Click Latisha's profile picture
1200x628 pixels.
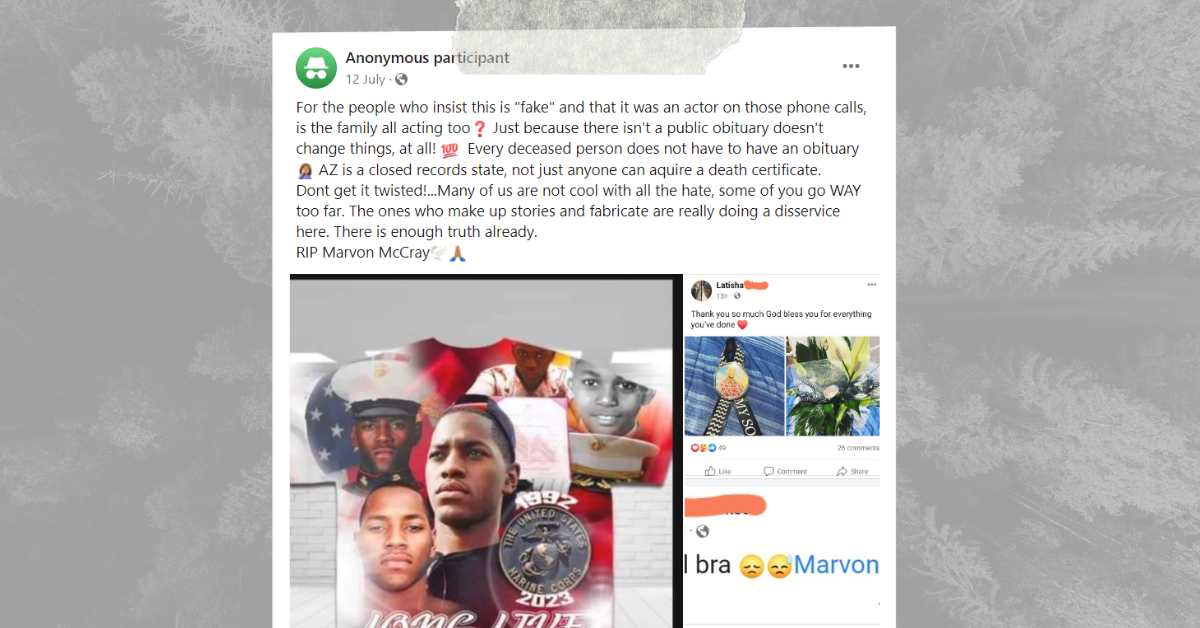click(x=701, y=290)
